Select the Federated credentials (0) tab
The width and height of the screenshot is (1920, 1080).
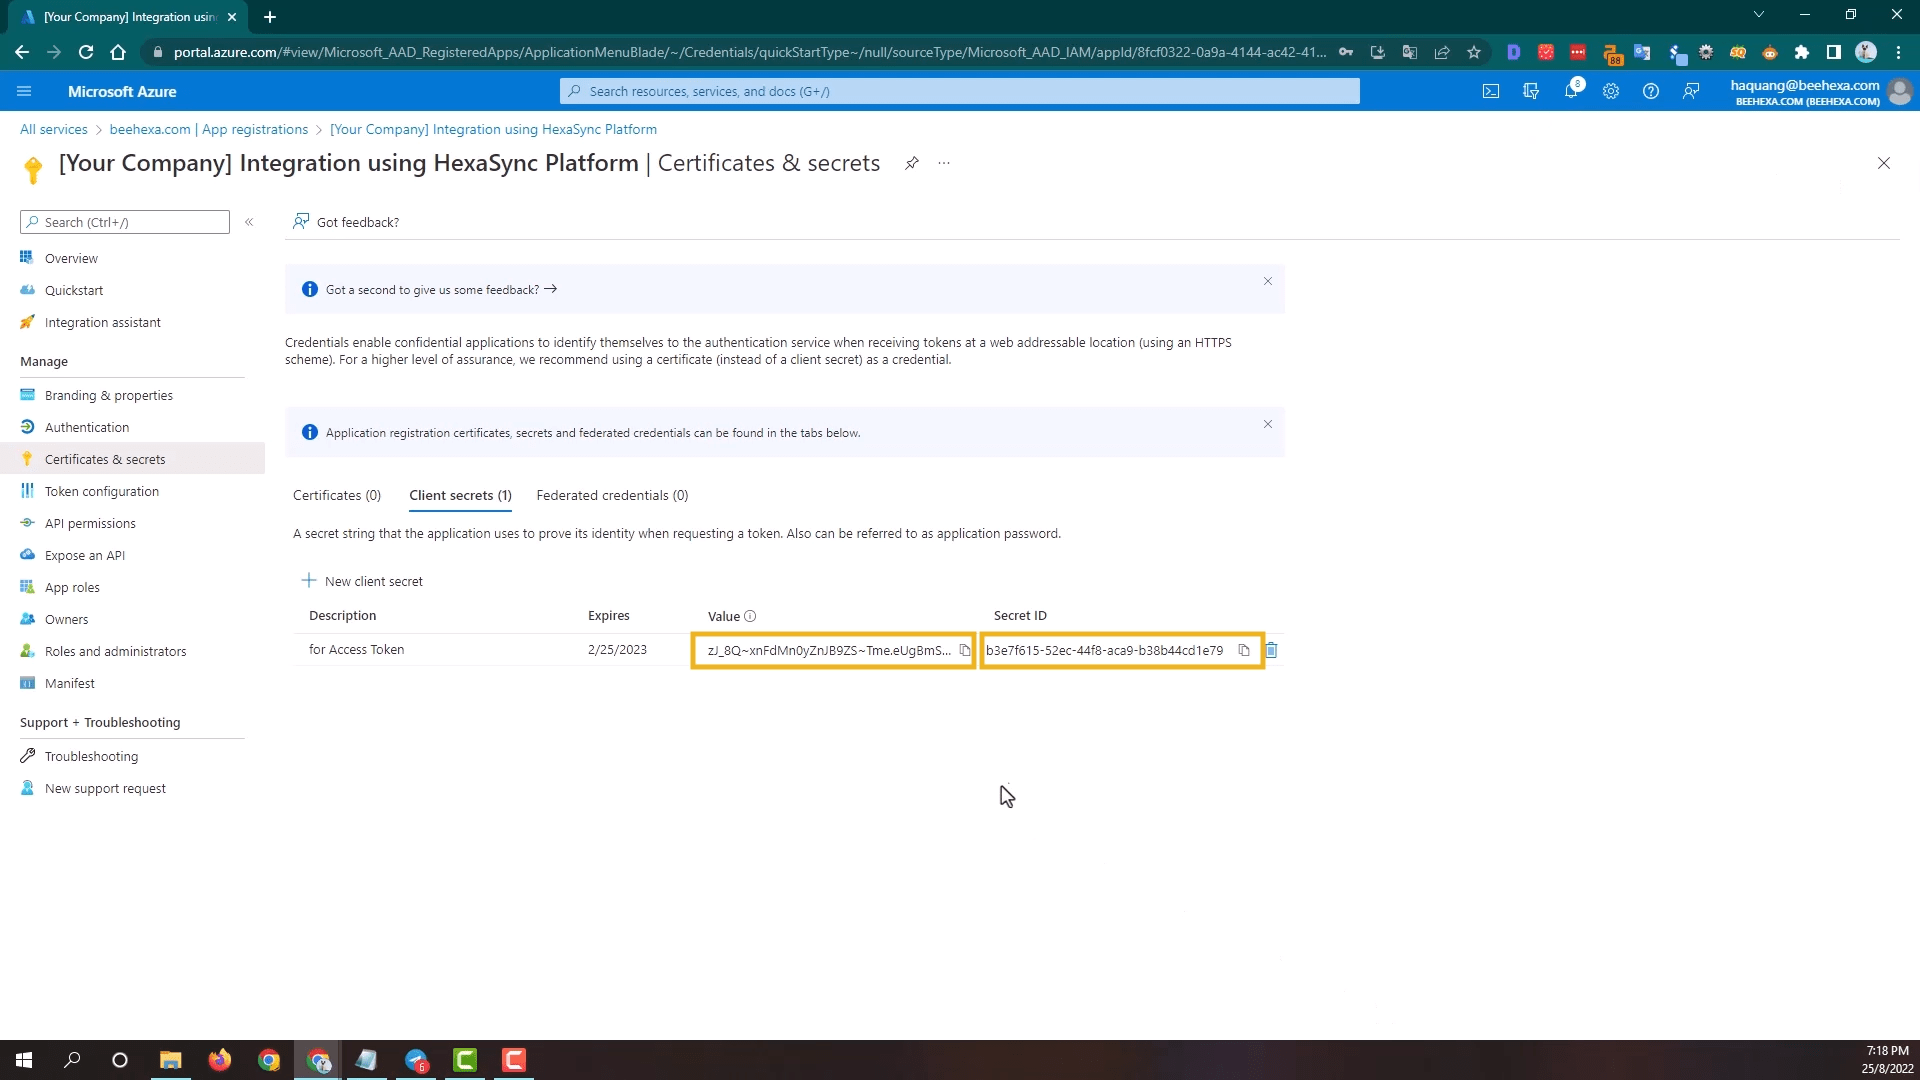(612, 495)
